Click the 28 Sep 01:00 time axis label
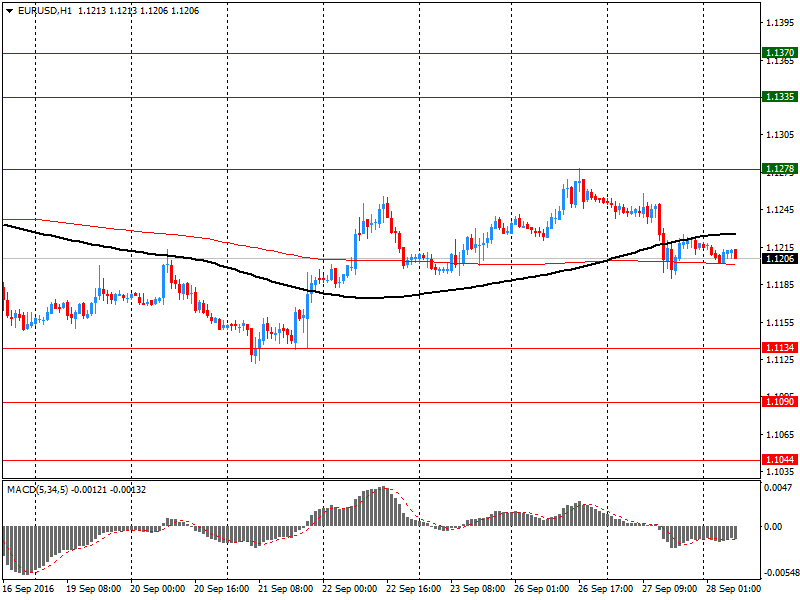This screenshot has height=600, width=800. tap(733, 588)
